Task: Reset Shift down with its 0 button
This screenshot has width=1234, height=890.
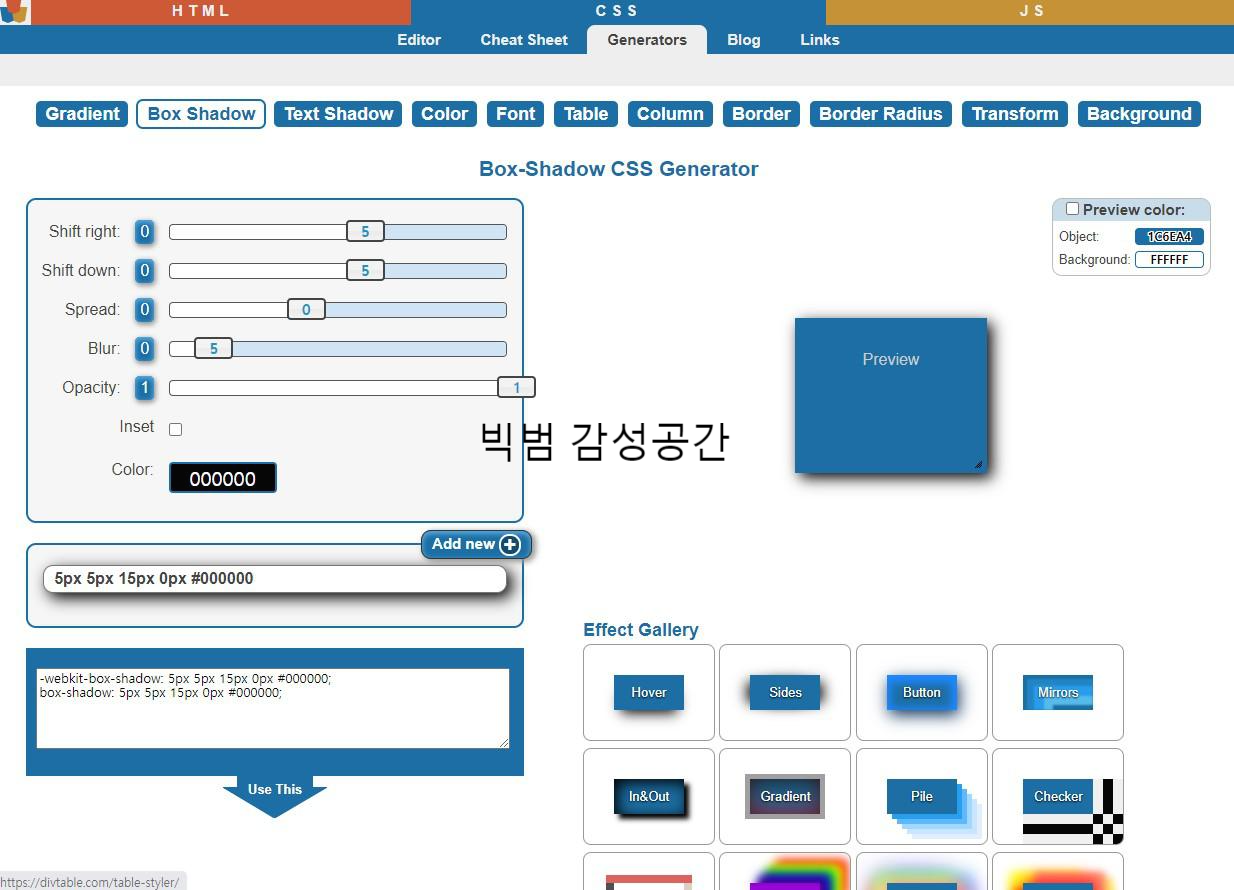Action: click(x=144, y=271)
